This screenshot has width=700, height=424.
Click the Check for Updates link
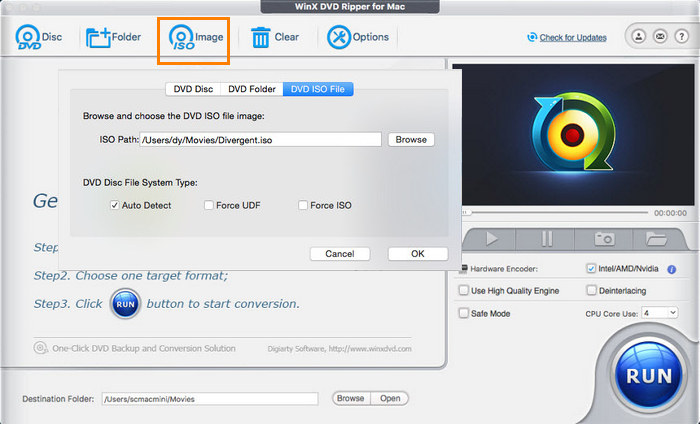572,37
